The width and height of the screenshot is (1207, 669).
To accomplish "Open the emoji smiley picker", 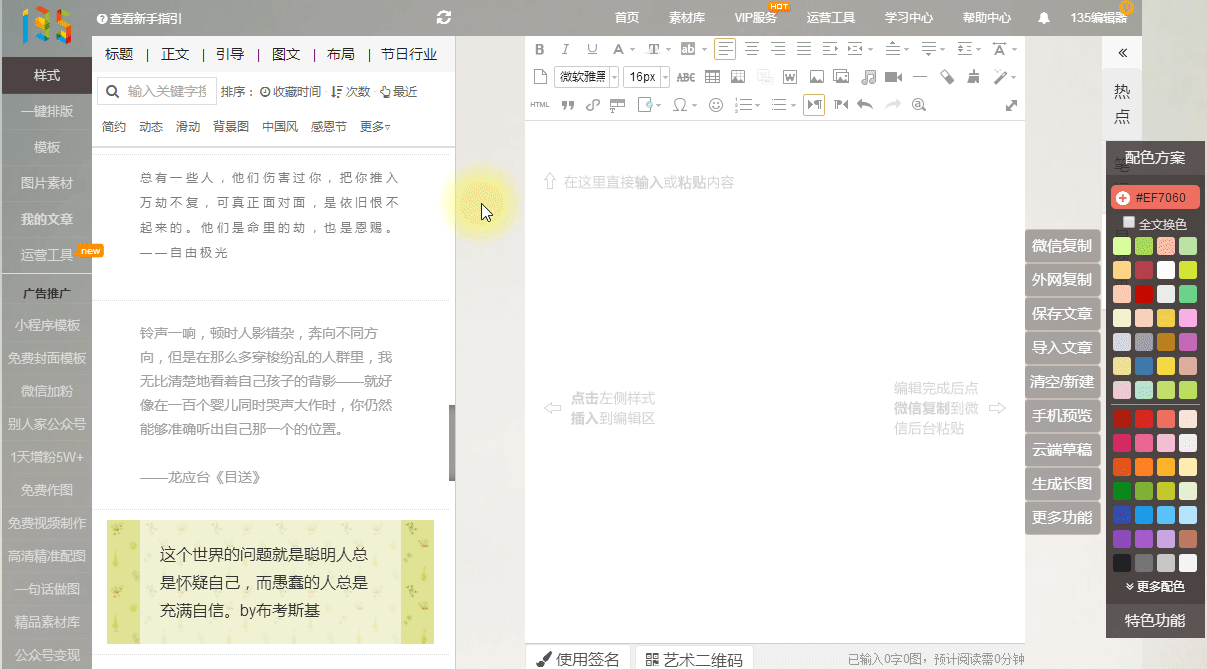I will pos(715,105).
